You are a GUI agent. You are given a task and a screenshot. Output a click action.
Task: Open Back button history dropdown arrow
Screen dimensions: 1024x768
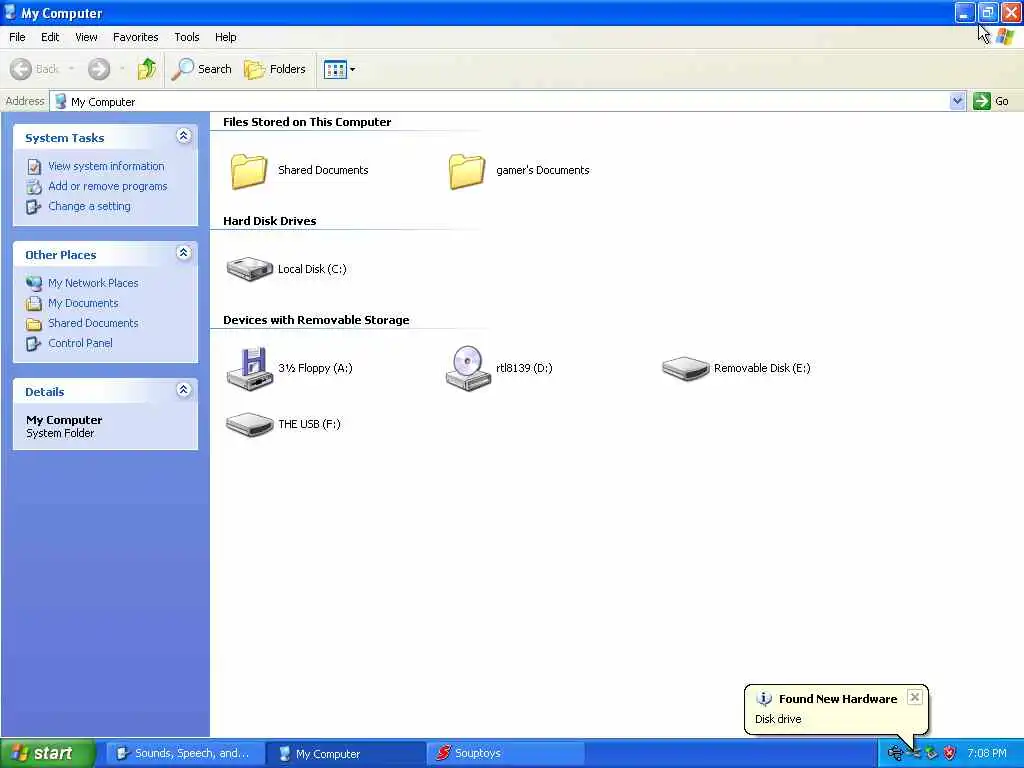tap(71, 69)
